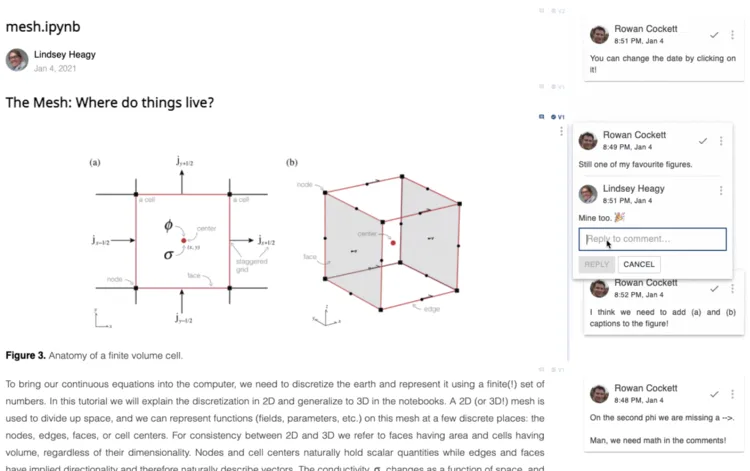Resolve the 'second phi' comment
This screenshot has width=750, height=471.
pyautogui.click(x=713, y=394)
